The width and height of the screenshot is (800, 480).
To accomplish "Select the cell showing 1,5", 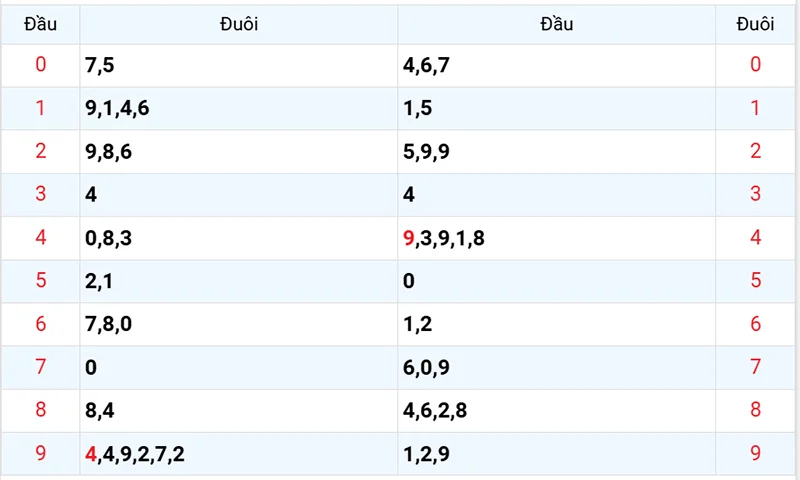I will tap(417, 108).
